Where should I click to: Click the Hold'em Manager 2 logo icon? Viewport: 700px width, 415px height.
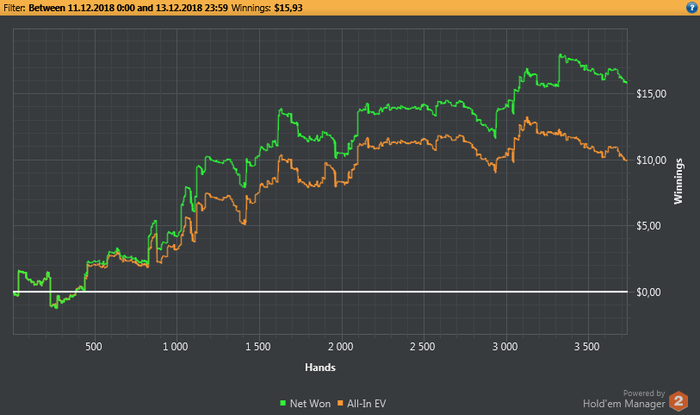click(679, 401)
